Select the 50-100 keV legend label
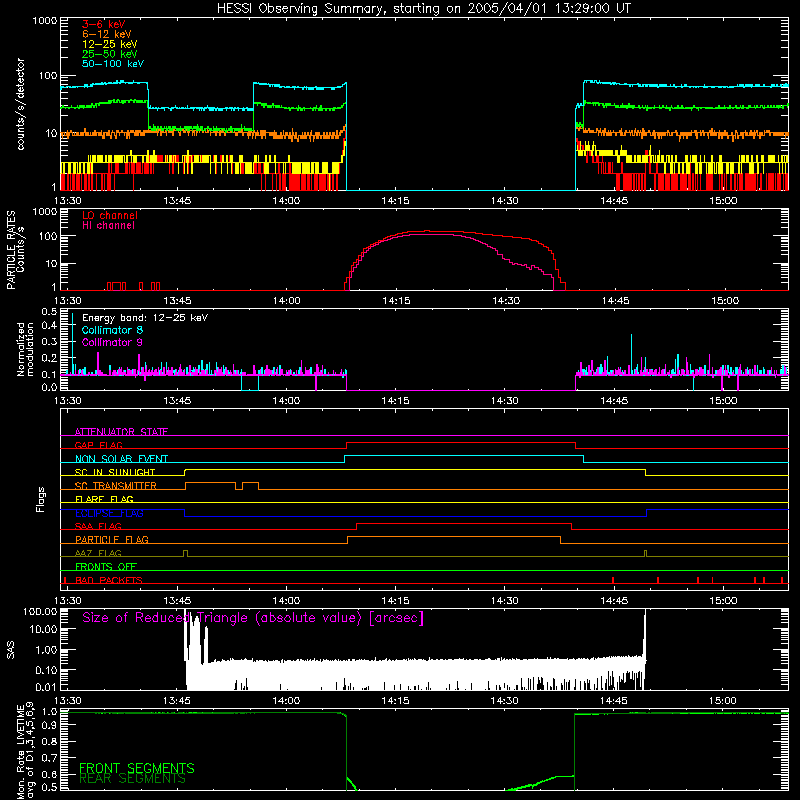This screenshot has width=800, height=800. point(113,64)
